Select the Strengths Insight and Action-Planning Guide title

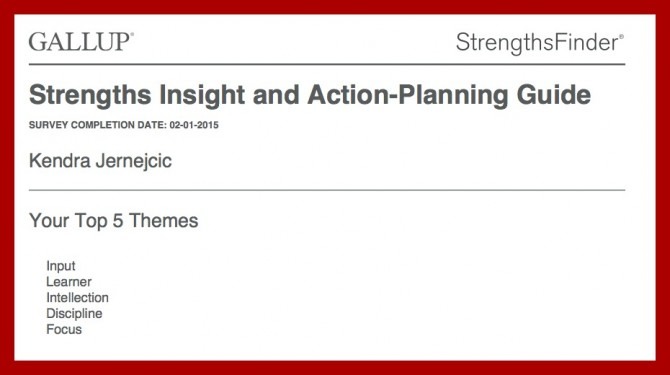point(310,96)
